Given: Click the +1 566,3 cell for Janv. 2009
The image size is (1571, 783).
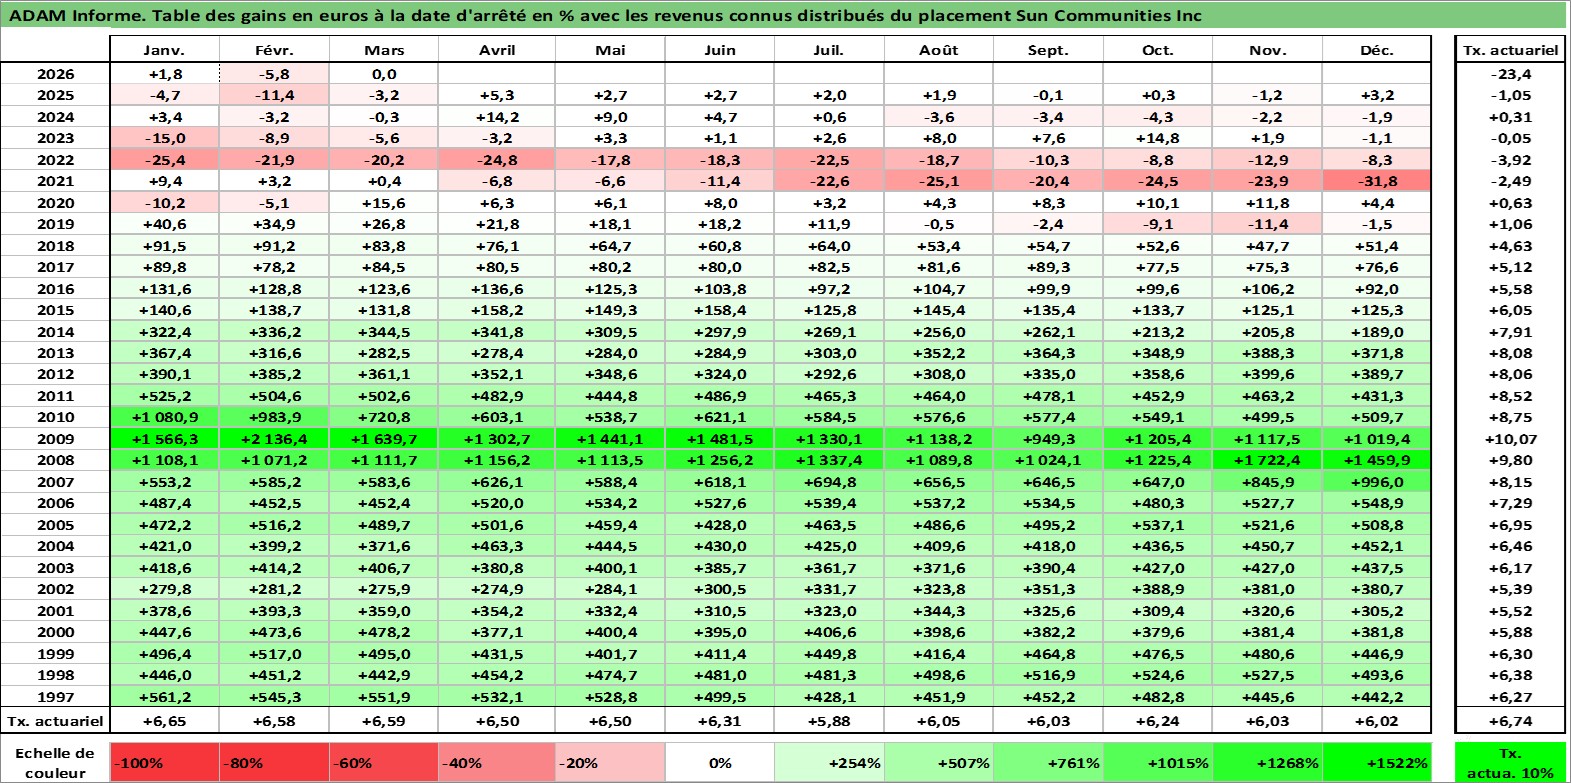Looking at the screenshot, I should click(x=164, y=439).
